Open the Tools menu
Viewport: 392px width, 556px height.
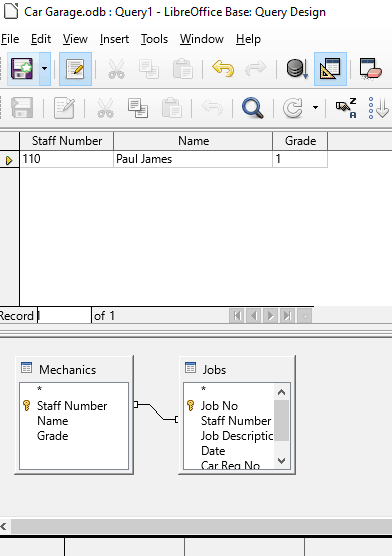tap(154, 39)
